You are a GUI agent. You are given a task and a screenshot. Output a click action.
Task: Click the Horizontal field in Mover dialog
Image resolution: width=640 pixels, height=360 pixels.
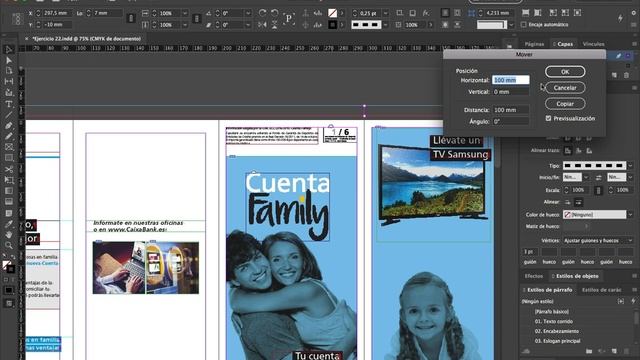[x=511, y=80]
